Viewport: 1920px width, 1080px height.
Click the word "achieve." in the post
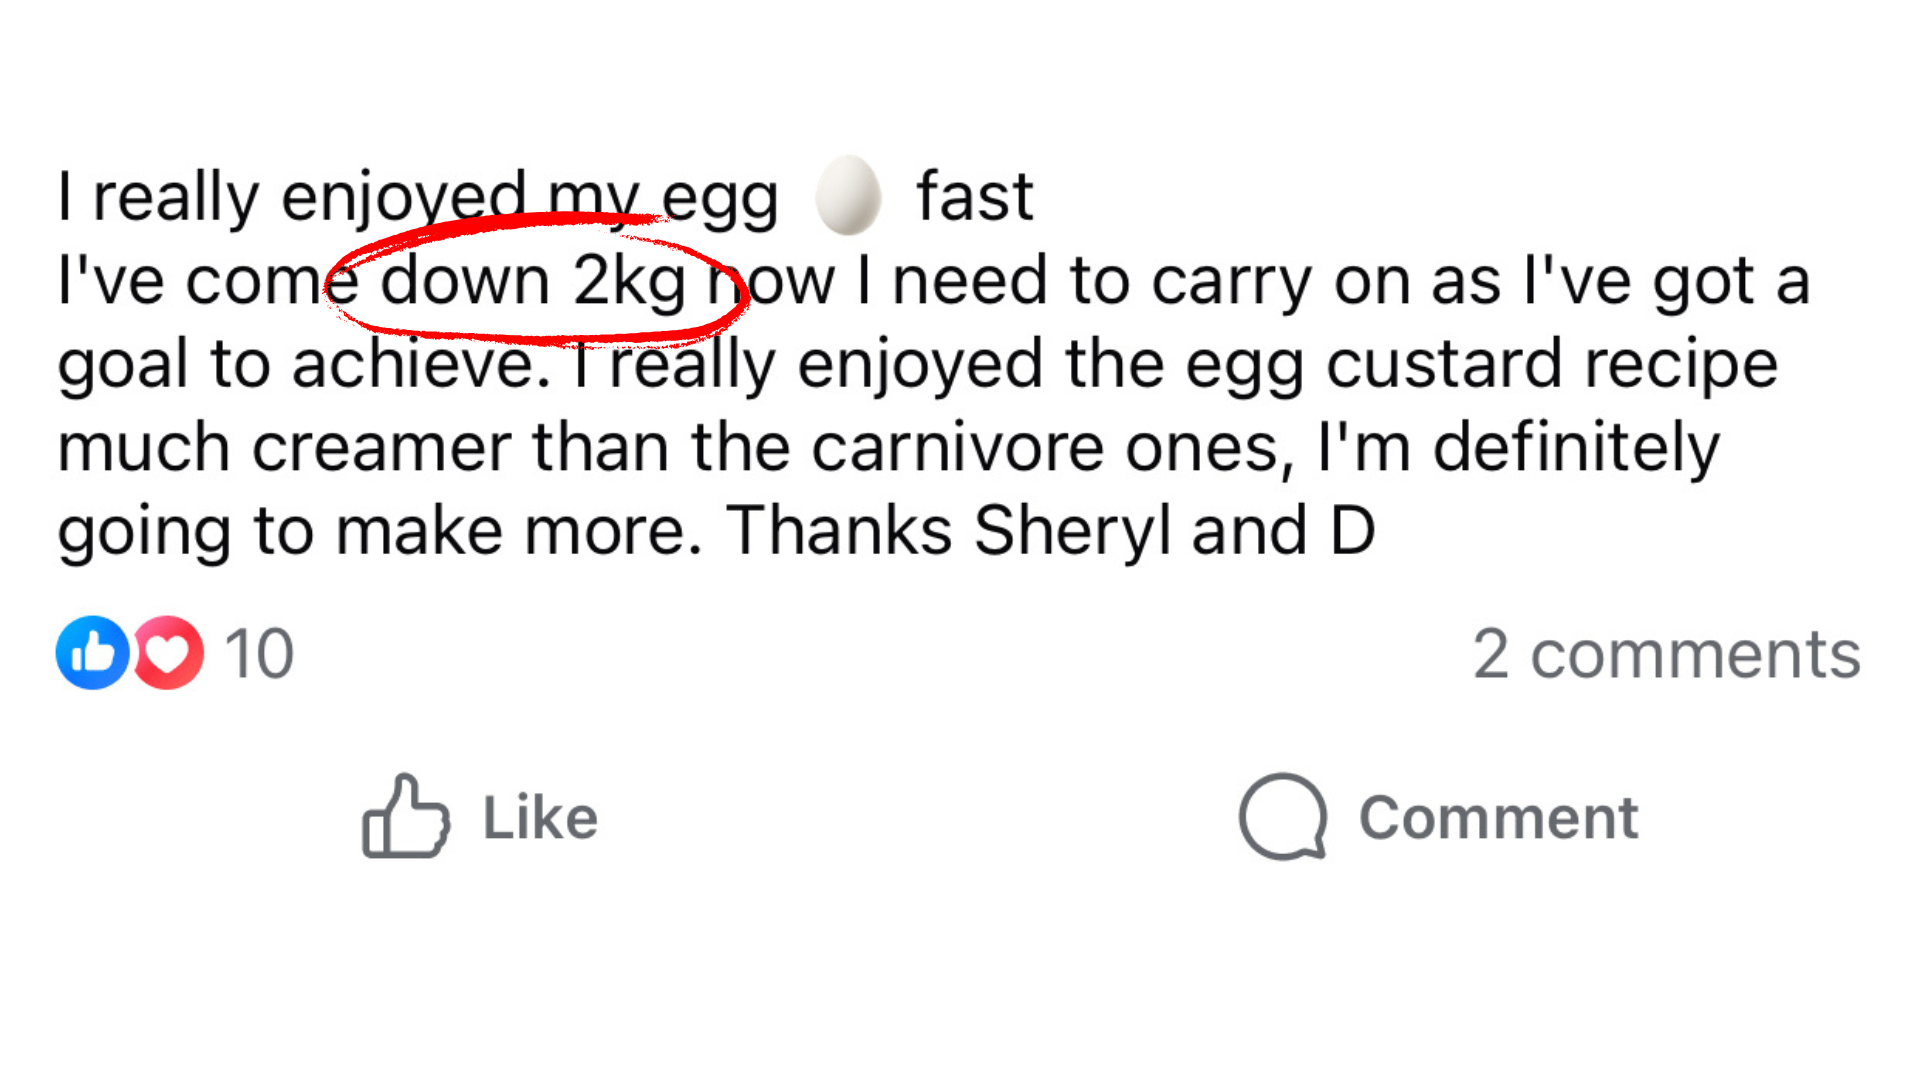click(421, 364)
